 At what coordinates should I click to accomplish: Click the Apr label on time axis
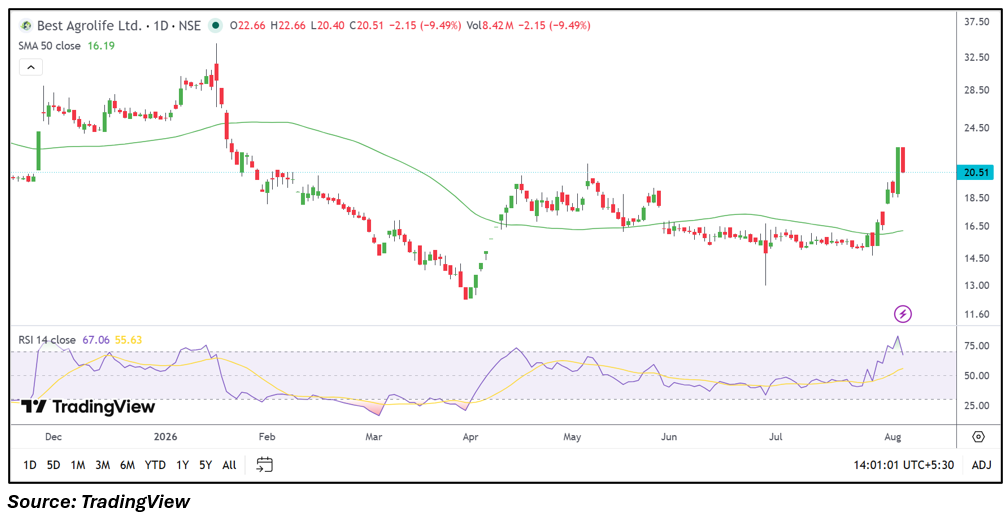tap(471, 437)
